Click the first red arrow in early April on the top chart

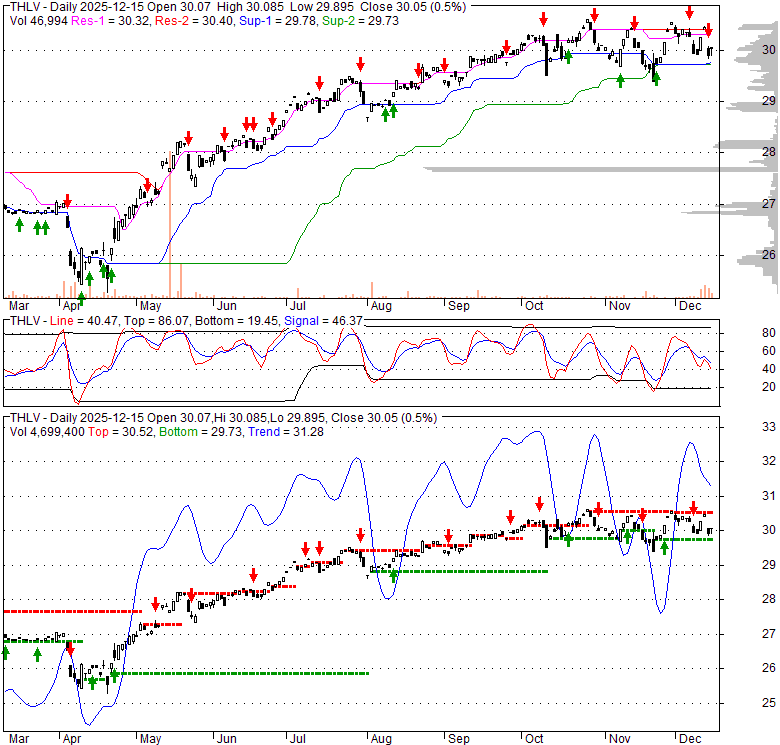click(x=67, y=200)
